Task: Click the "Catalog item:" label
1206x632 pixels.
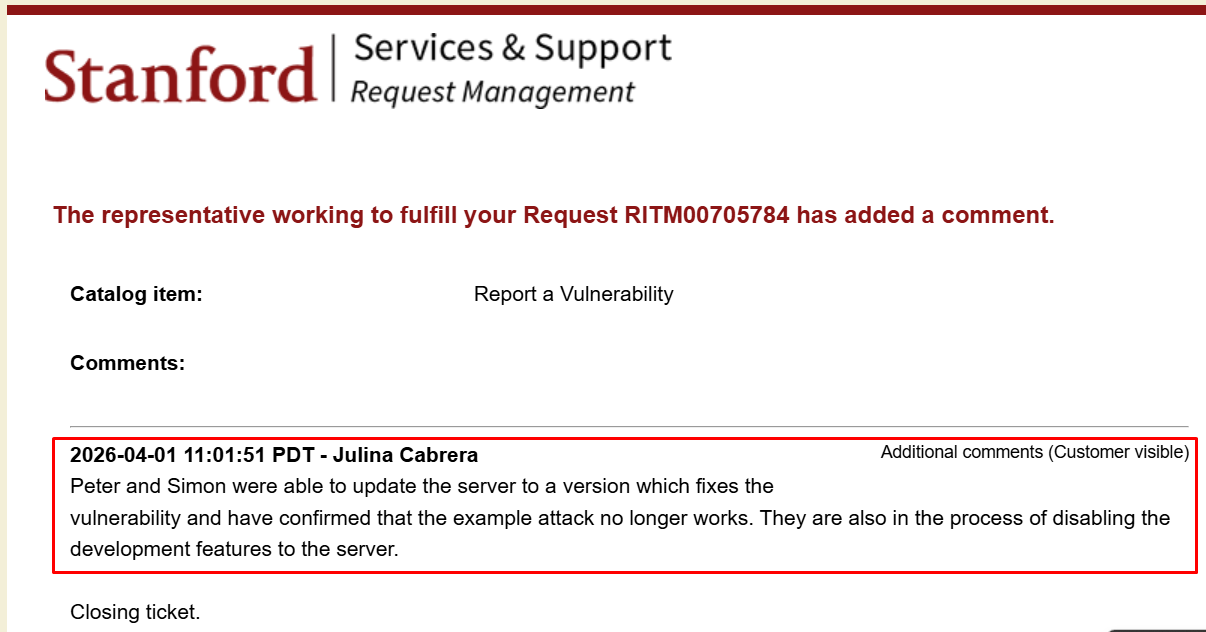Action: coord(136,294)
